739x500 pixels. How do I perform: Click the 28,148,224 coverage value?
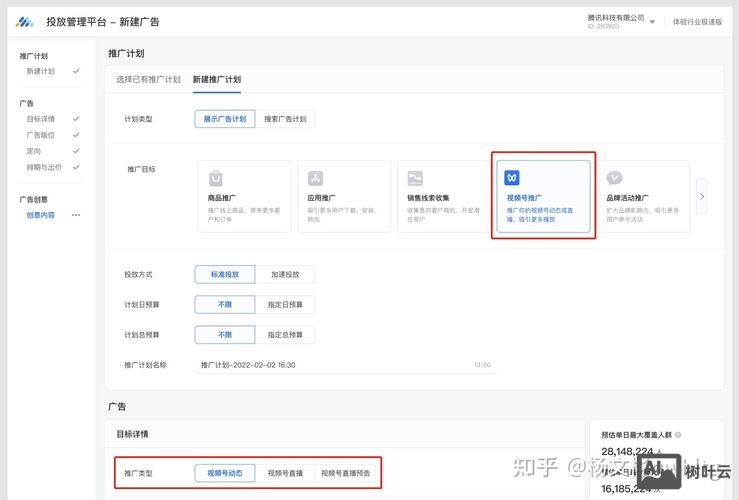click(627, 451)
